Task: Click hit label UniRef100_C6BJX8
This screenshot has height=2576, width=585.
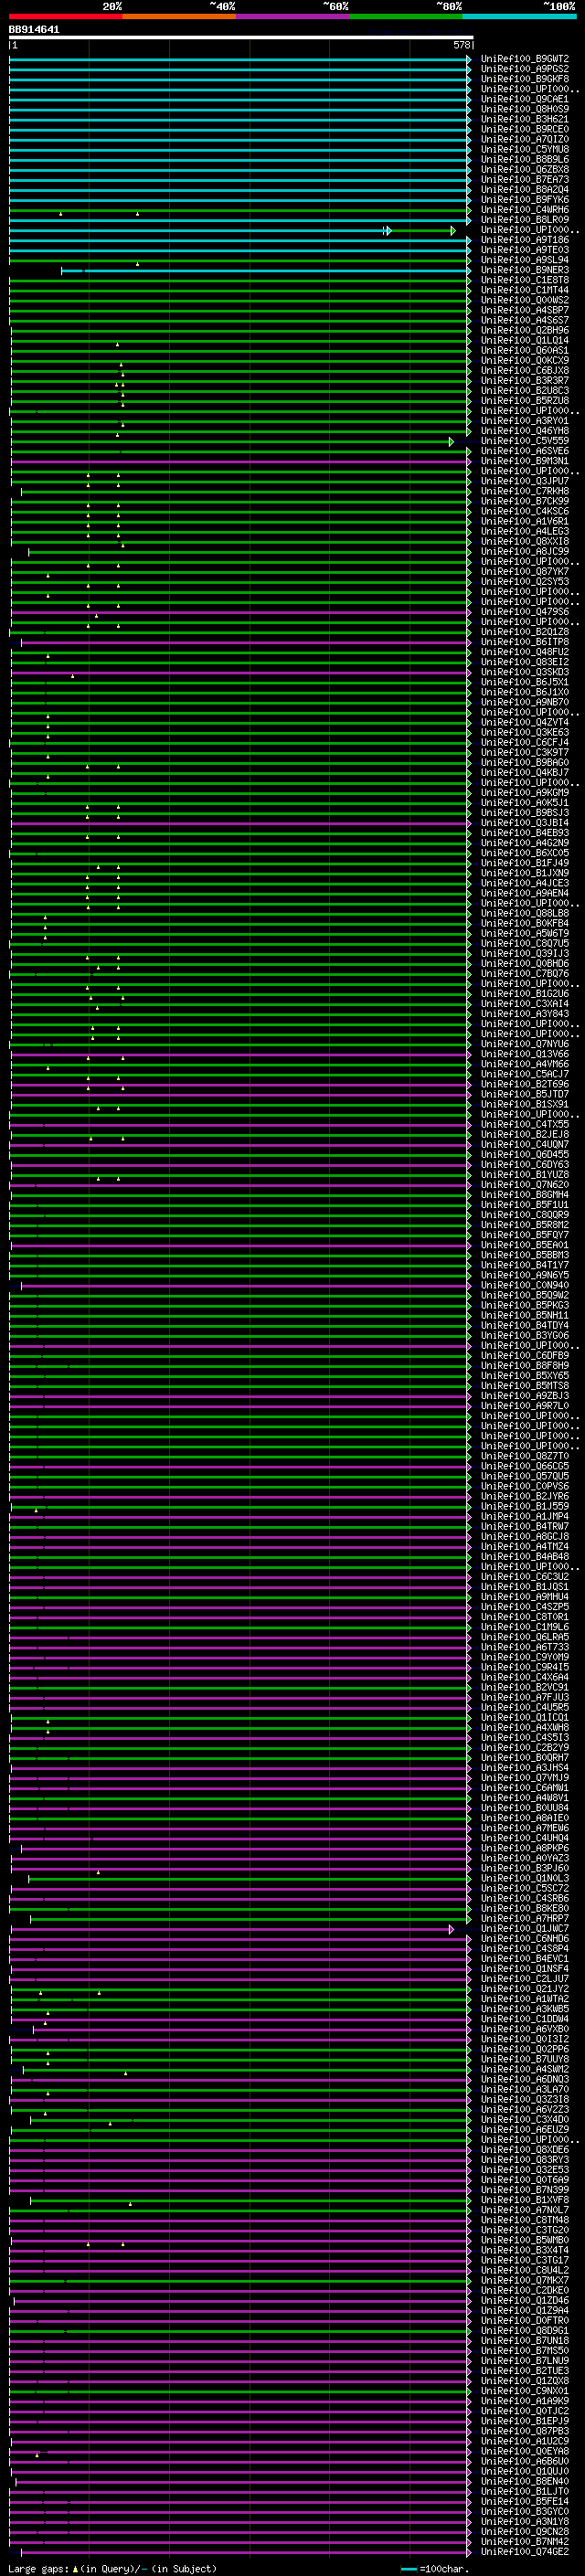Action: (524, 371)
